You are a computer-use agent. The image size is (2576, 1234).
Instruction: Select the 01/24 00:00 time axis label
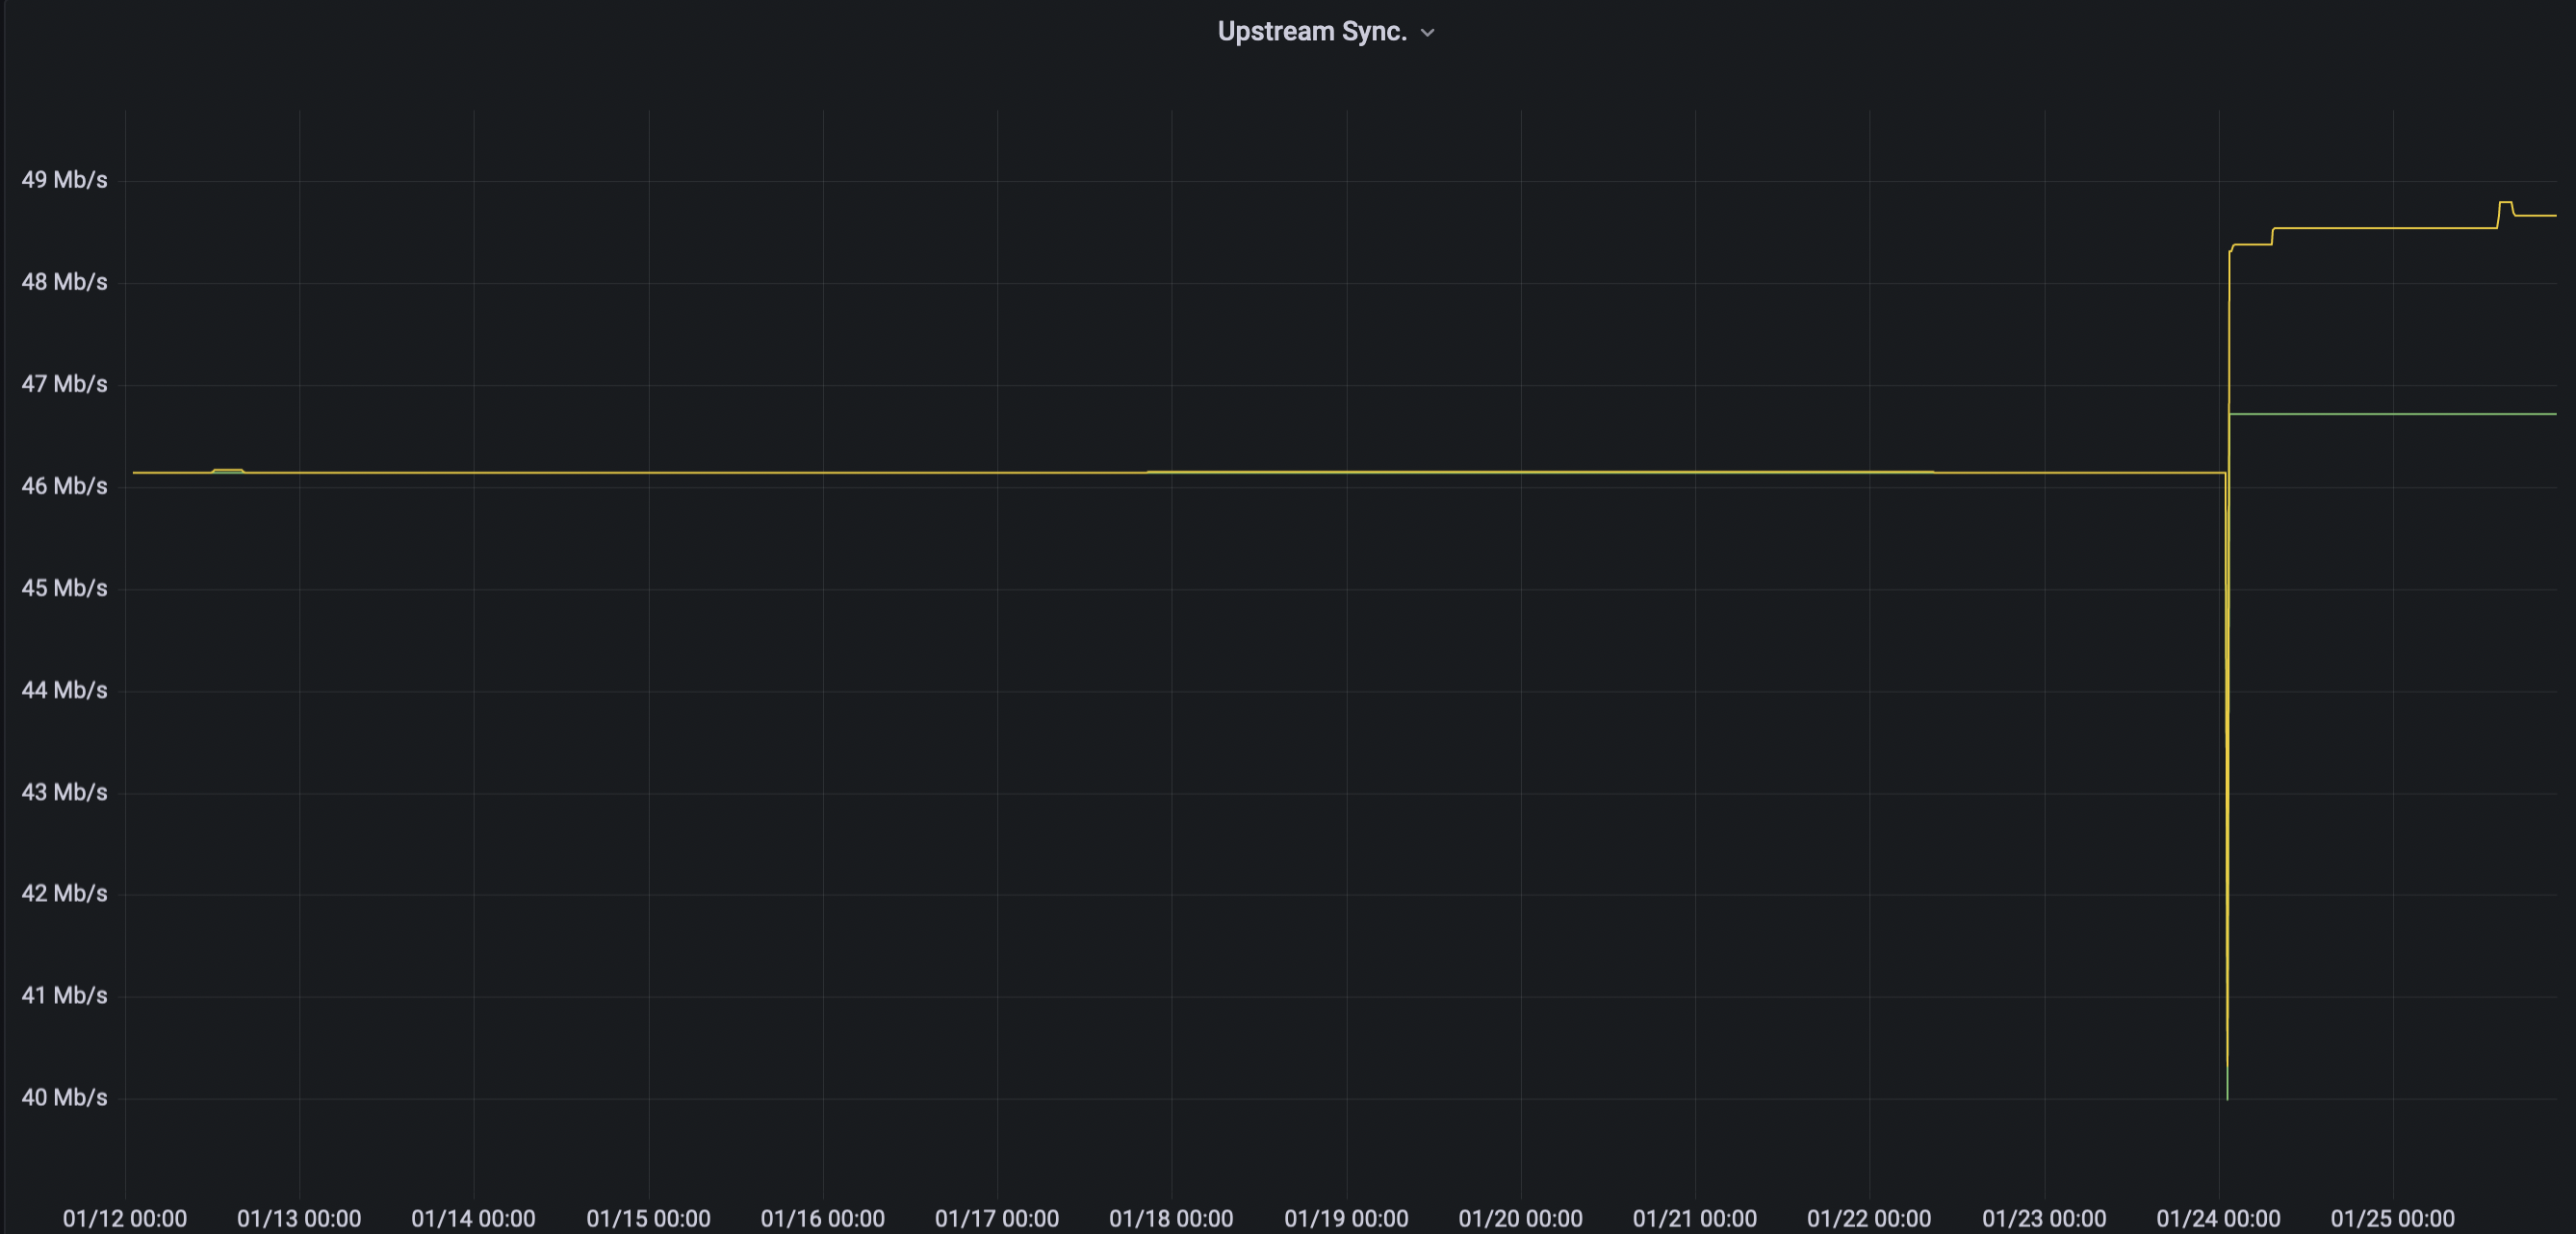pyautogui.click(x=2218, y=1218)
